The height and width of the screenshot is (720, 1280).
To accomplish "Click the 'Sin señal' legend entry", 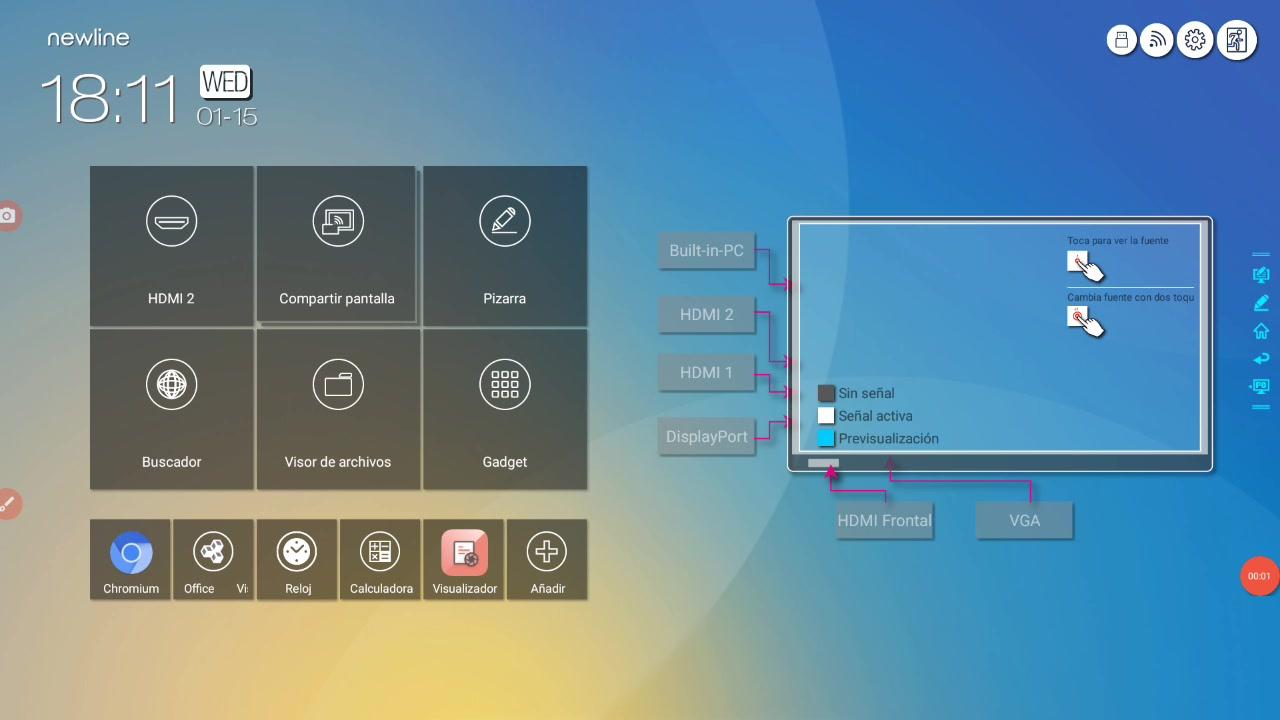I will coord(856,393).
